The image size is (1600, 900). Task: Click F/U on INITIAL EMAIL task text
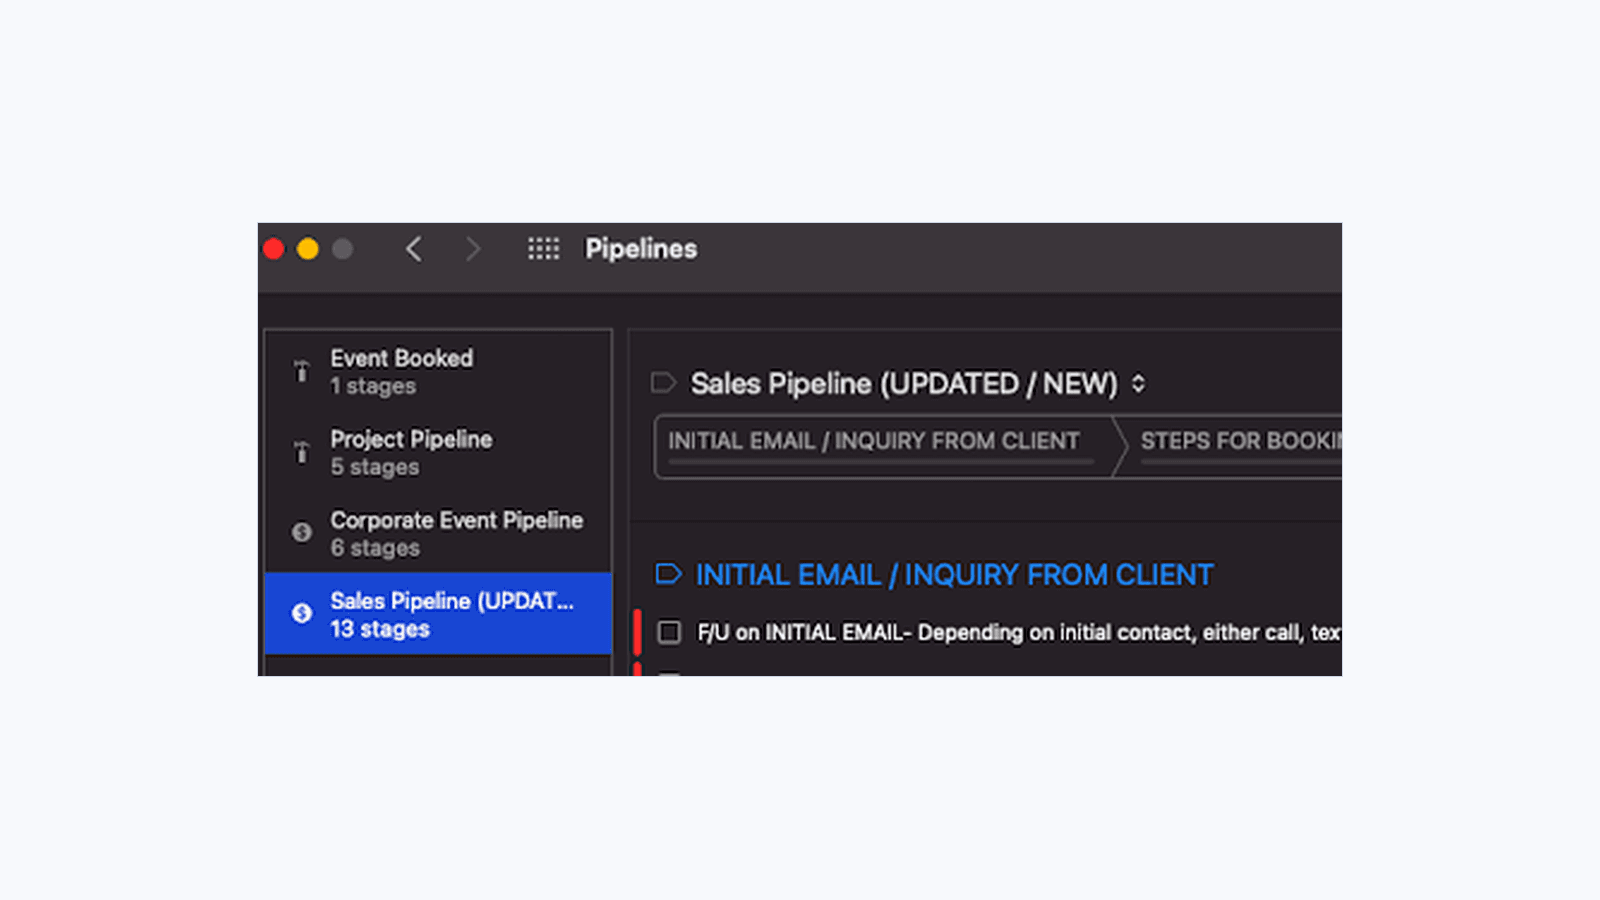click(1019, 632)
